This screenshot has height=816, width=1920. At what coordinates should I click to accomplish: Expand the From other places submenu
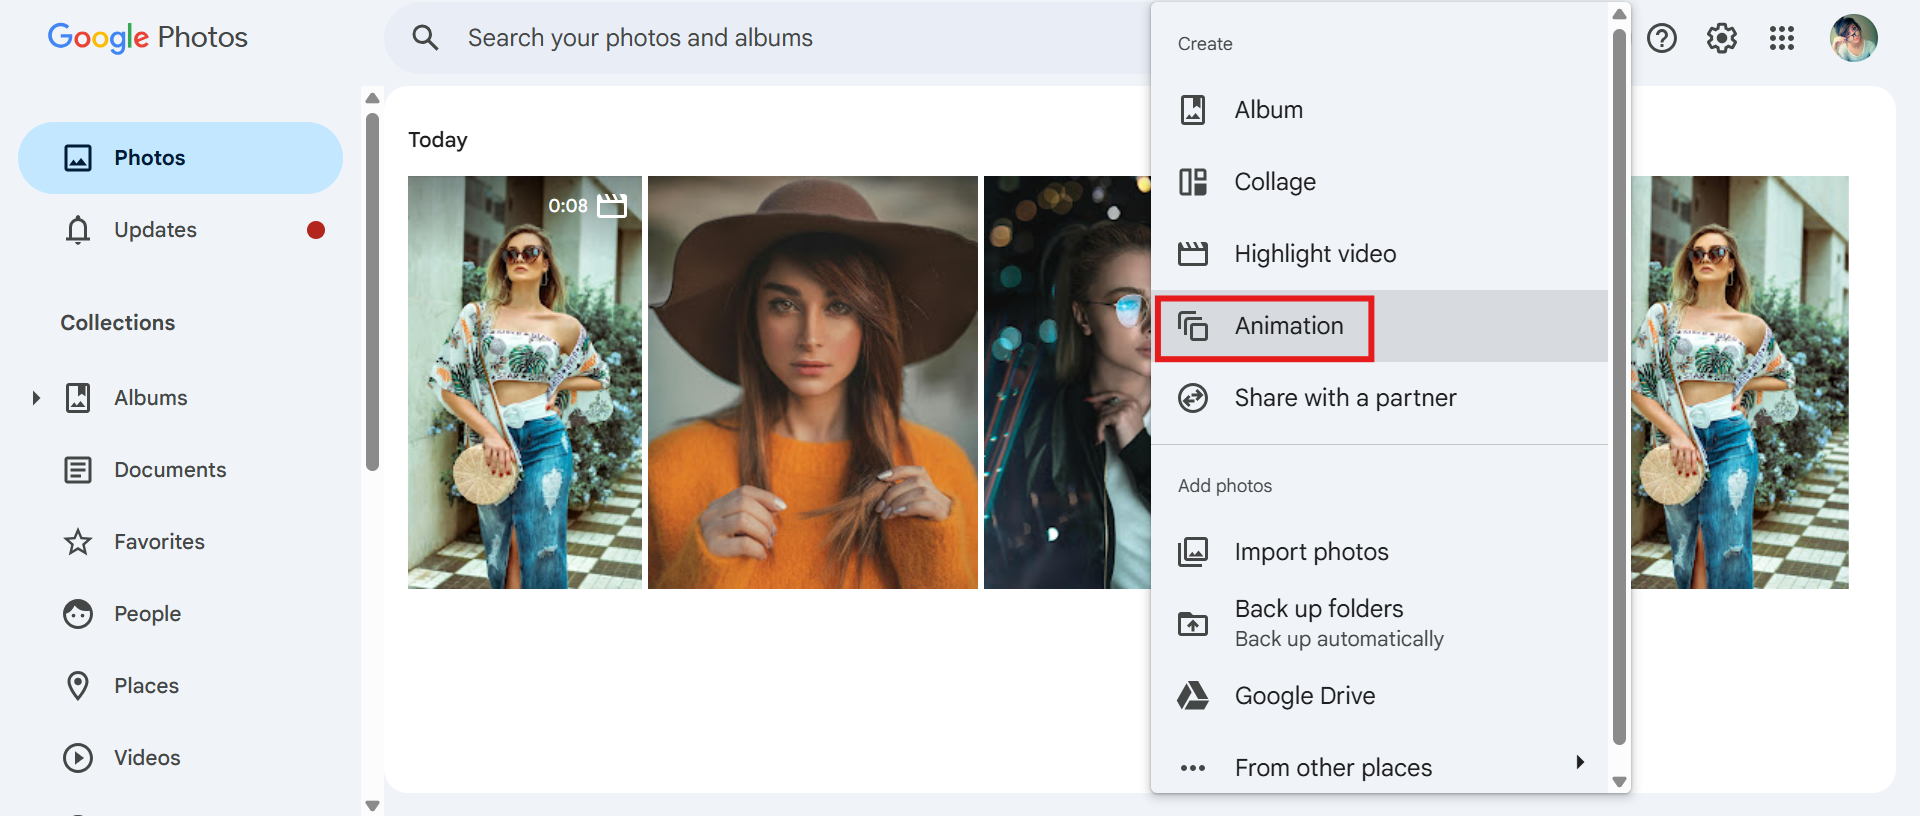[x=1579, y=763]
